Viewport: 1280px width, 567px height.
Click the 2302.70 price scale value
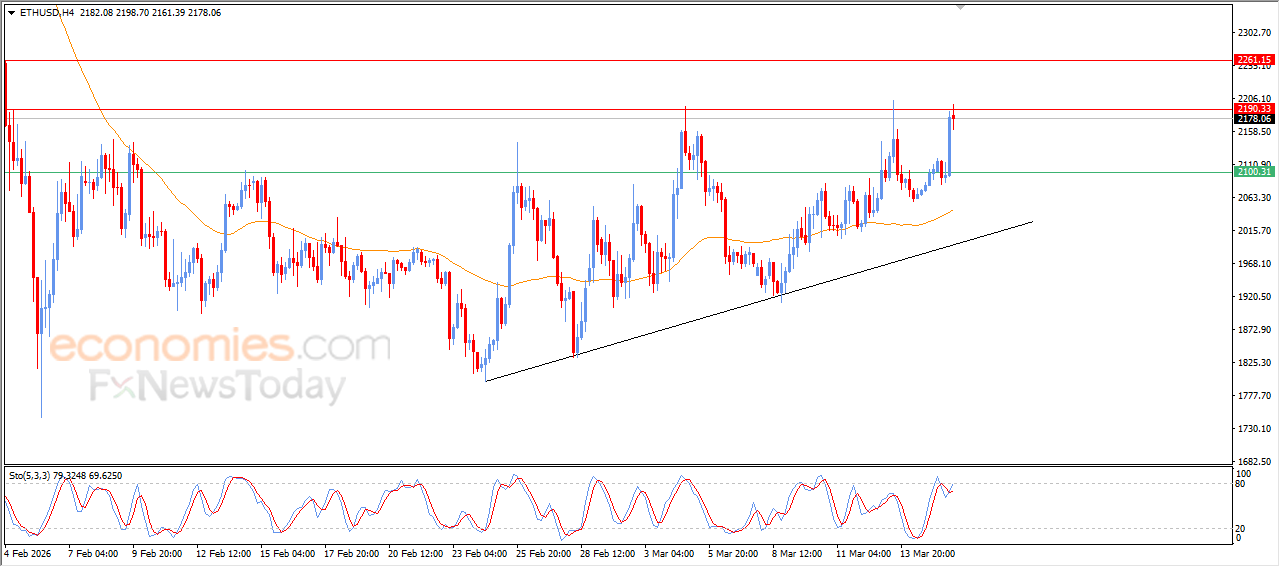[x=1254, y=33]
